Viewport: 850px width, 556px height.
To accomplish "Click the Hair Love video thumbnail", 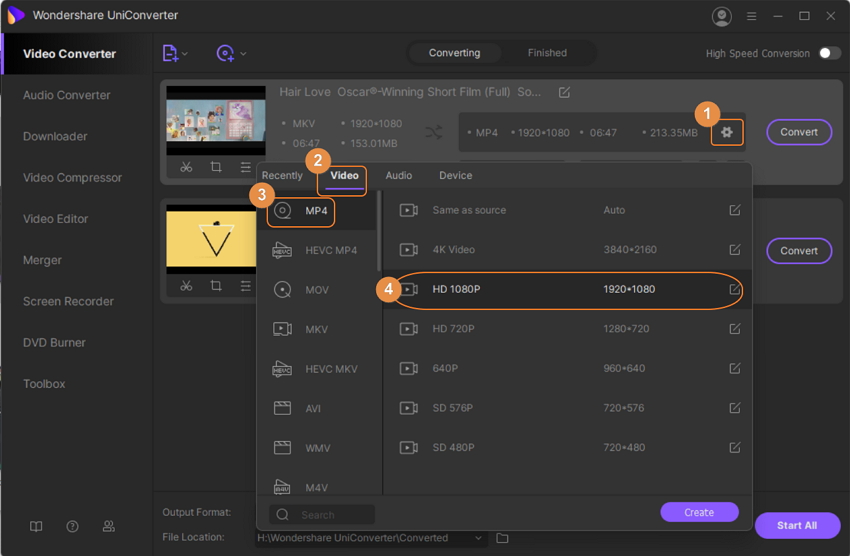I will point(216,120).
